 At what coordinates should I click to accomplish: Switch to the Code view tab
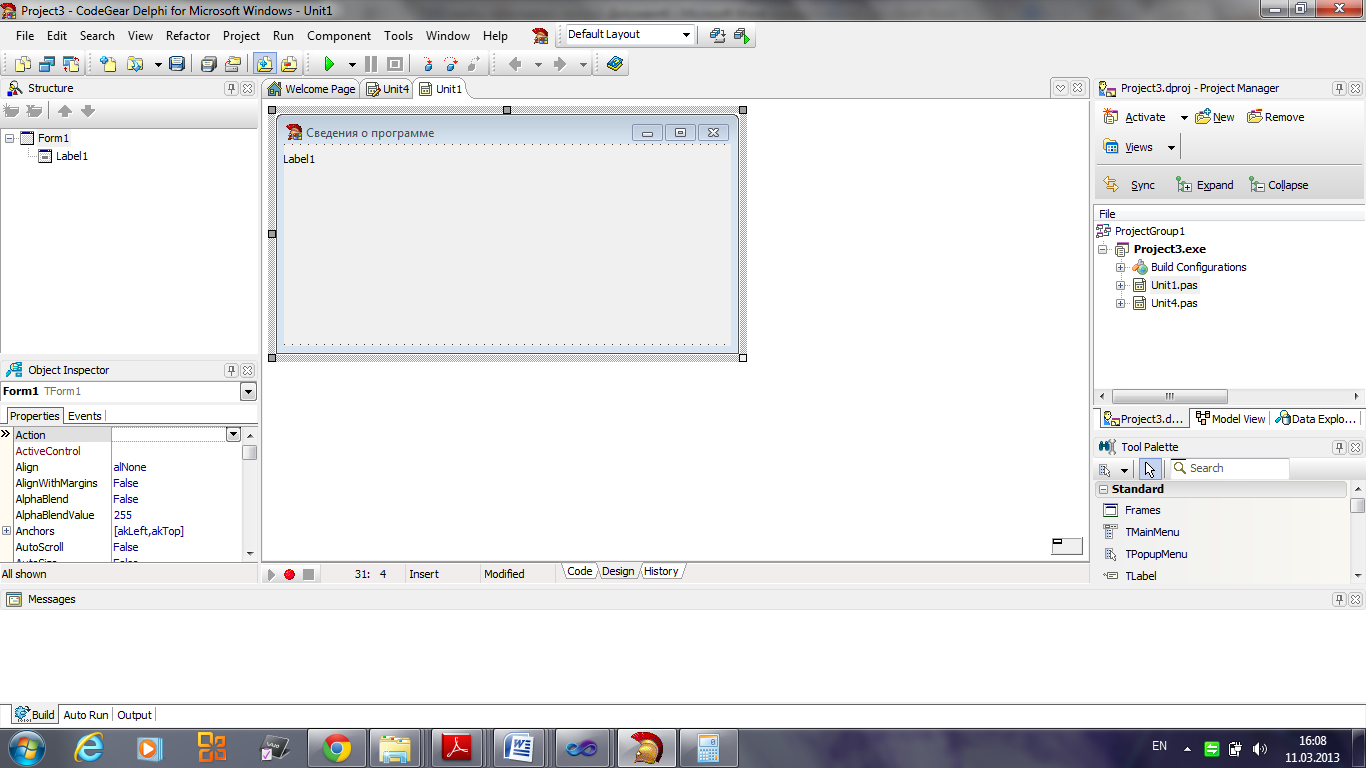[580, 571]
